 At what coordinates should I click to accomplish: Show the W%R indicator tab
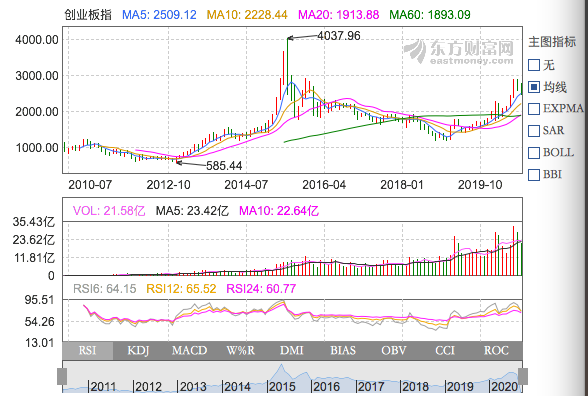tap(241, 351)
